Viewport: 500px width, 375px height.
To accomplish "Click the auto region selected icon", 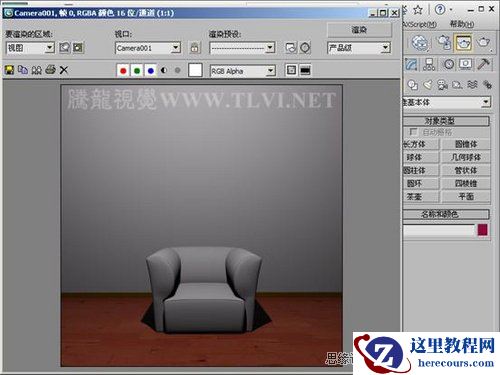I will (78, 48).
